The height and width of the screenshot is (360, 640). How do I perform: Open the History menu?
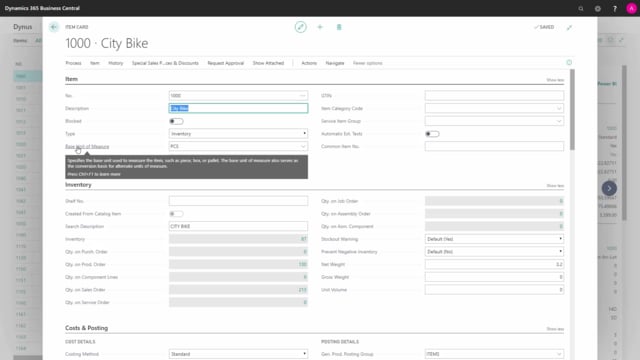pos(116,63)
